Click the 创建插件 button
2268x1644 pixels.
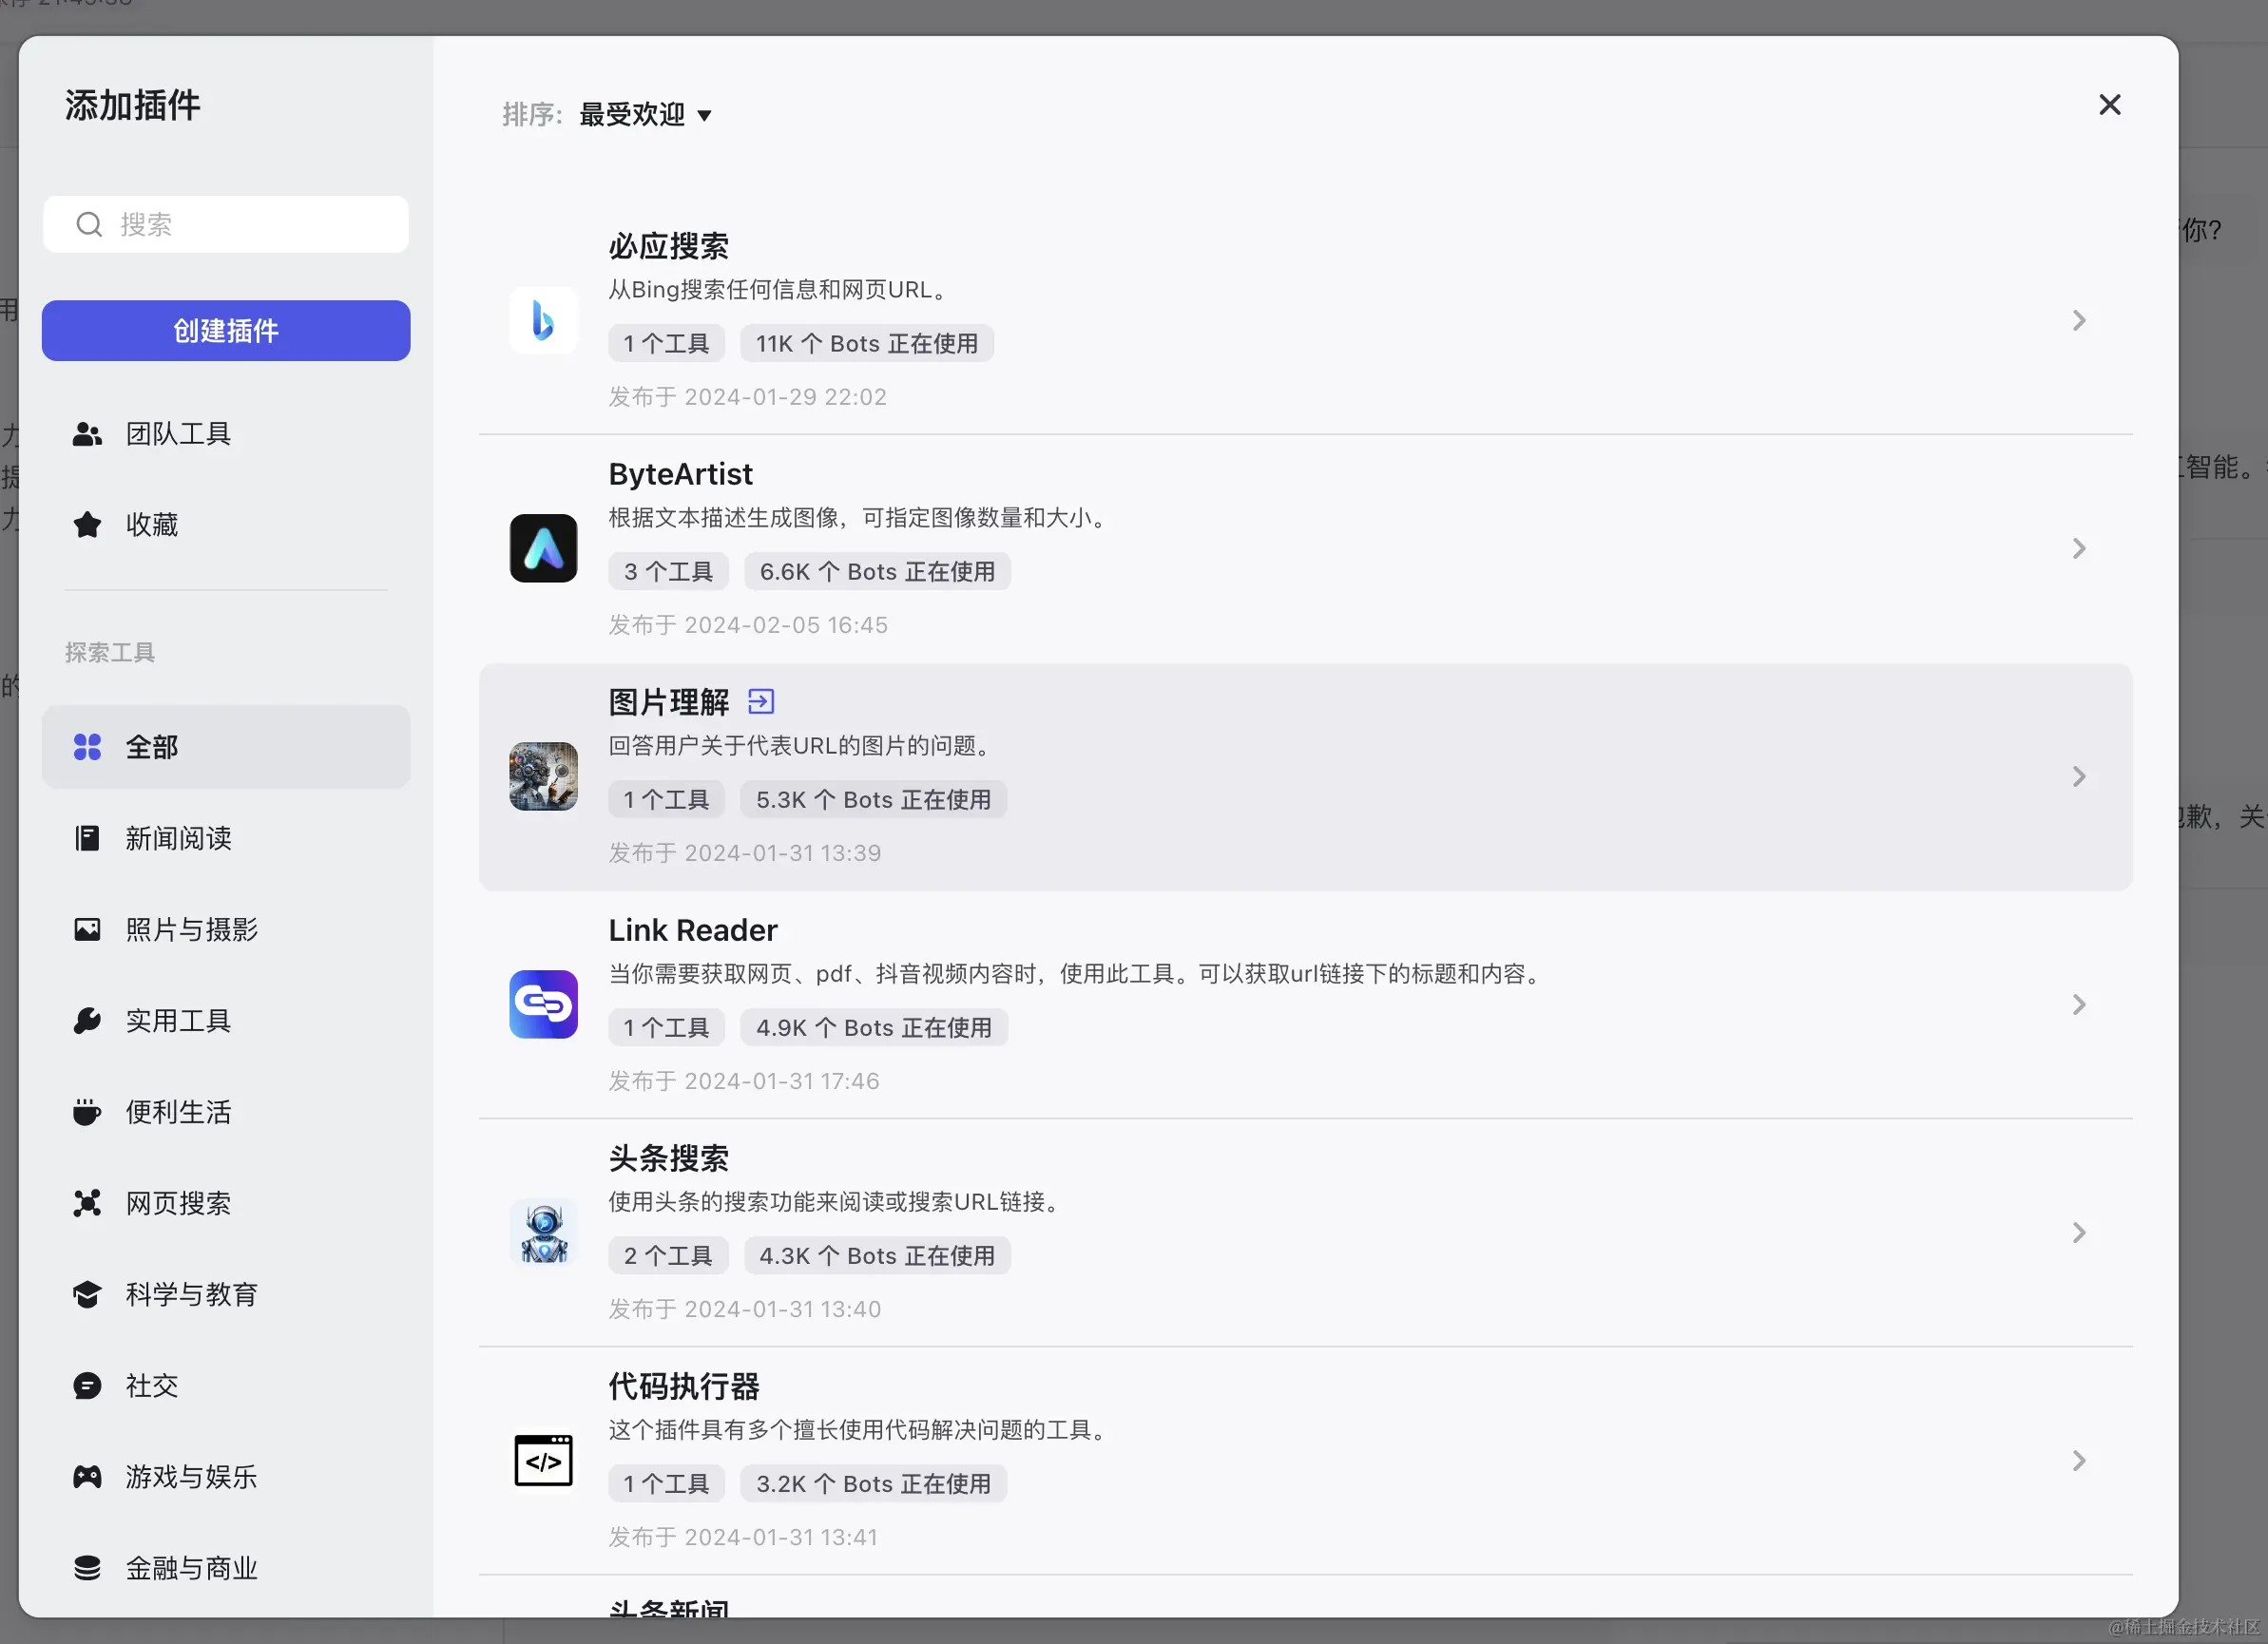coord(226,330)
